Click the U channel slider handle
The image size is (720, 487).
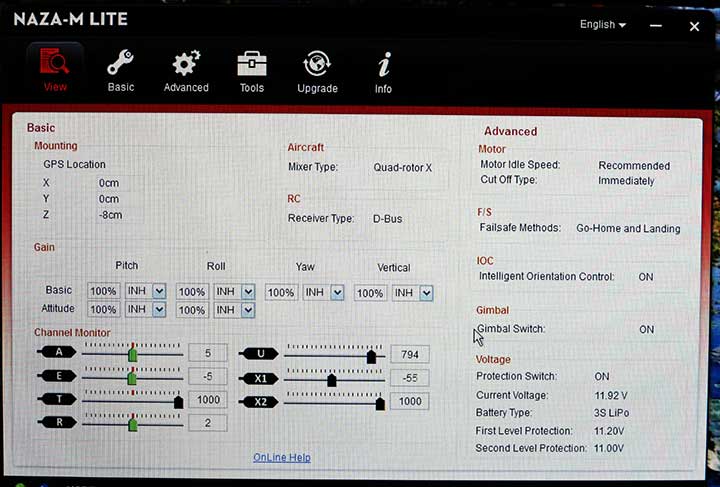[x=371, y=355]
